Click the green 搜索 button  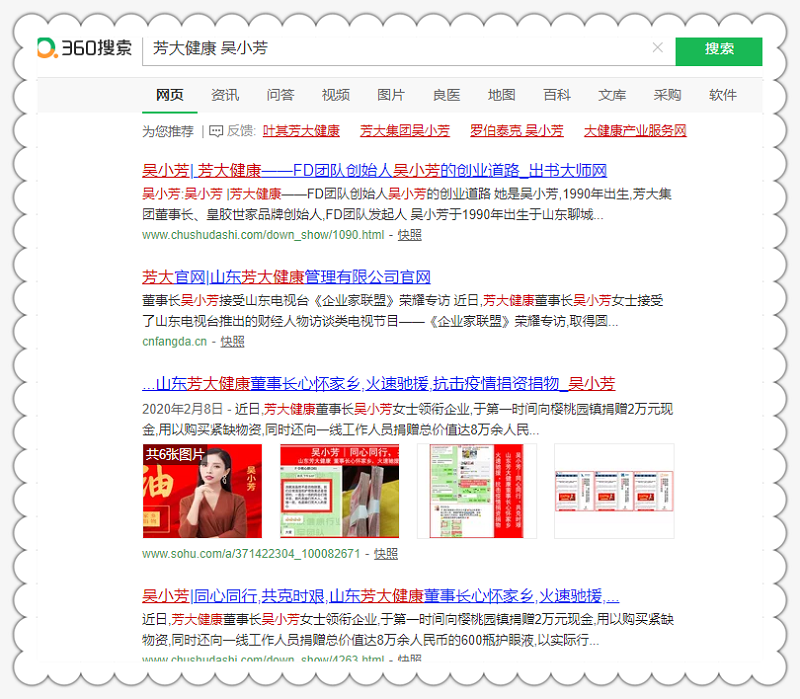pyautogui.click(x=718, y=50)
